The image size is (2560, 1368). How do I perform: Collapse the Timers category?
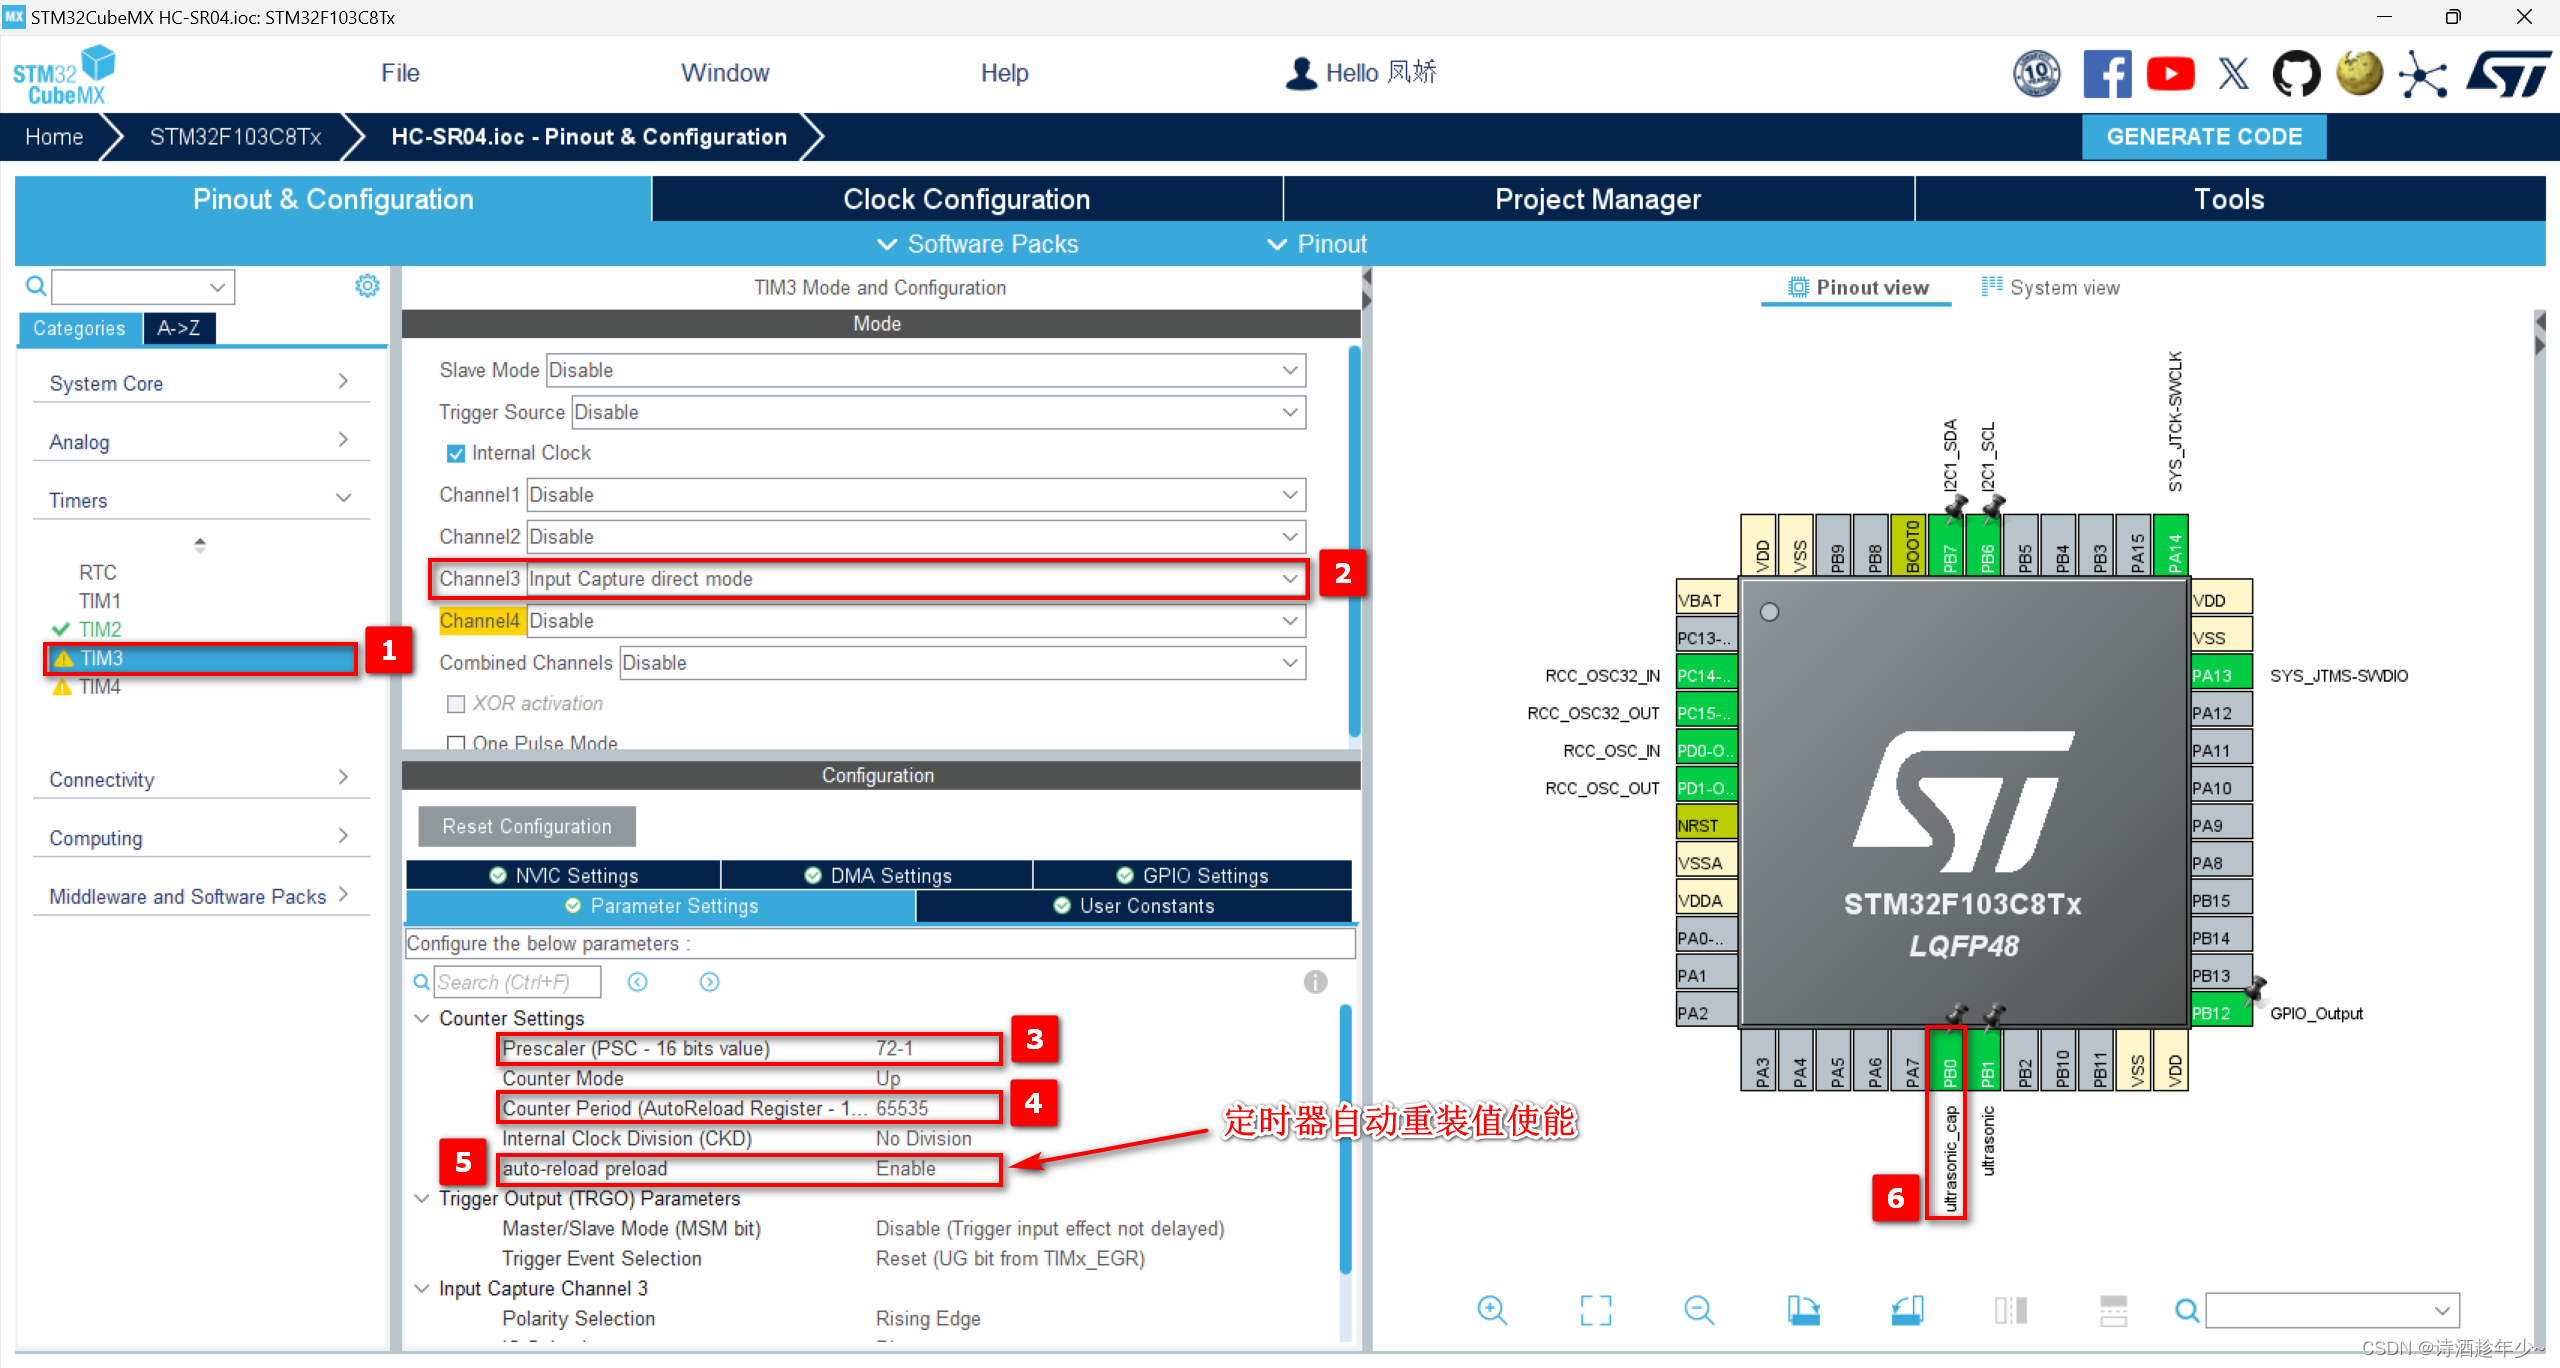[200, 500]
